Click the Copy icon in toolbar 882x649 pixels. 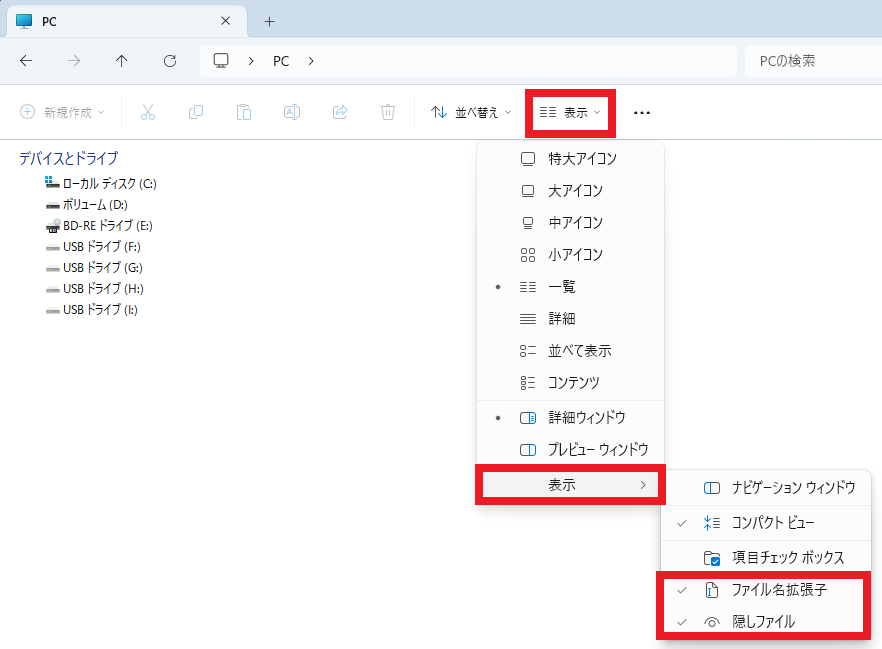pos(196,112)
